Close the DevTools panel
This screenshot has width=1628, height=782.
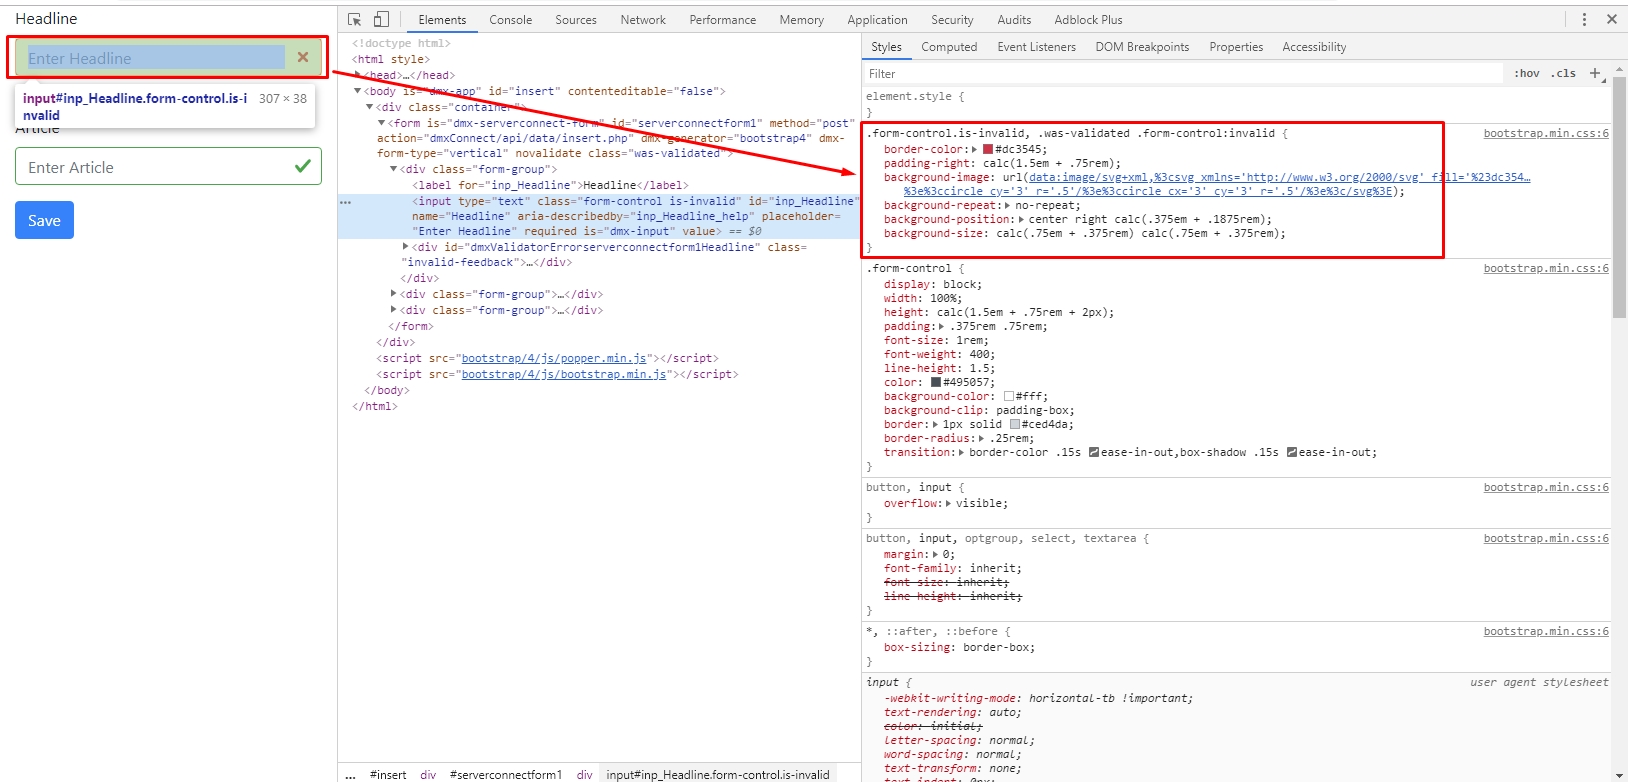coord(1612,20)
